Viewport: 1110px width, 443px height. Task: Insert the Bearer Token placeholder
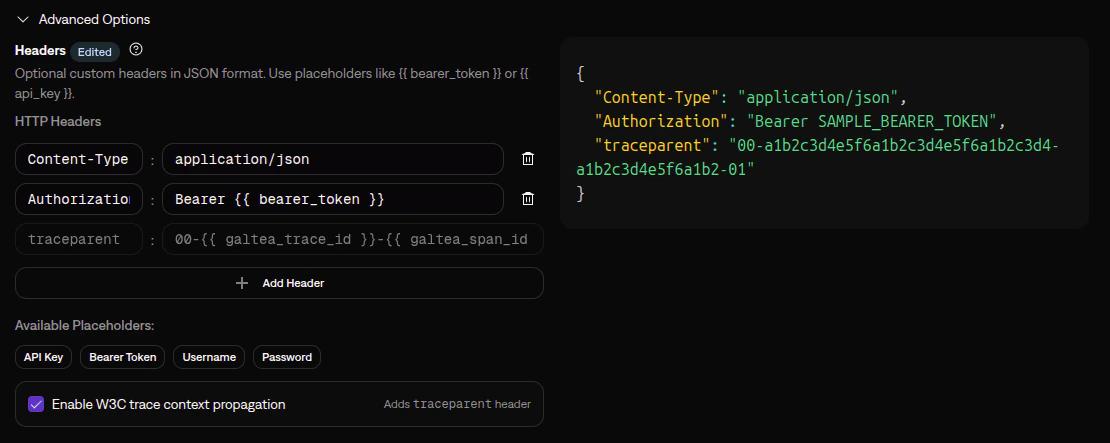pyautogui.click(x=122, y=357)
